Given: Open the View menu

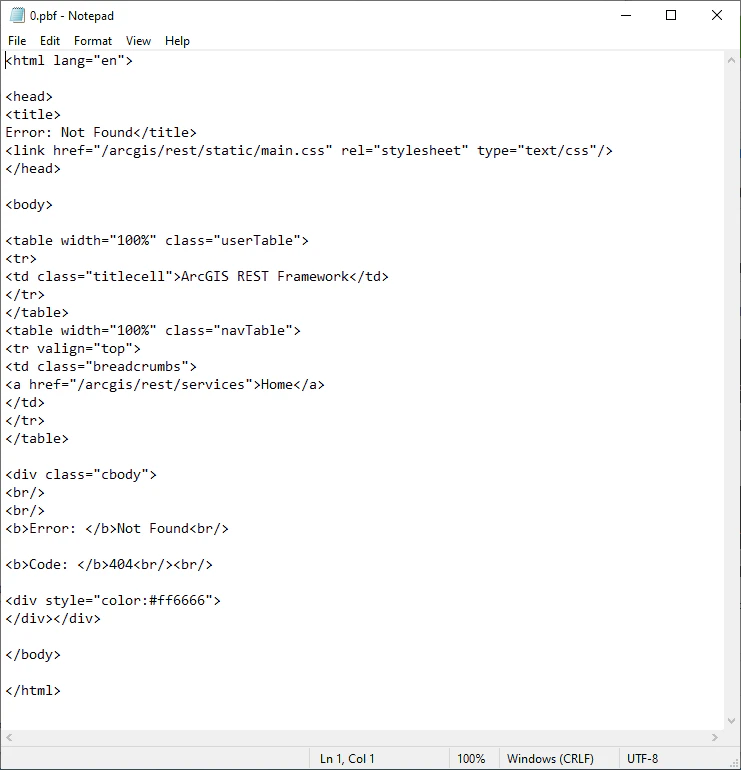Looking at the screenshot, I should tap(138, 41).
